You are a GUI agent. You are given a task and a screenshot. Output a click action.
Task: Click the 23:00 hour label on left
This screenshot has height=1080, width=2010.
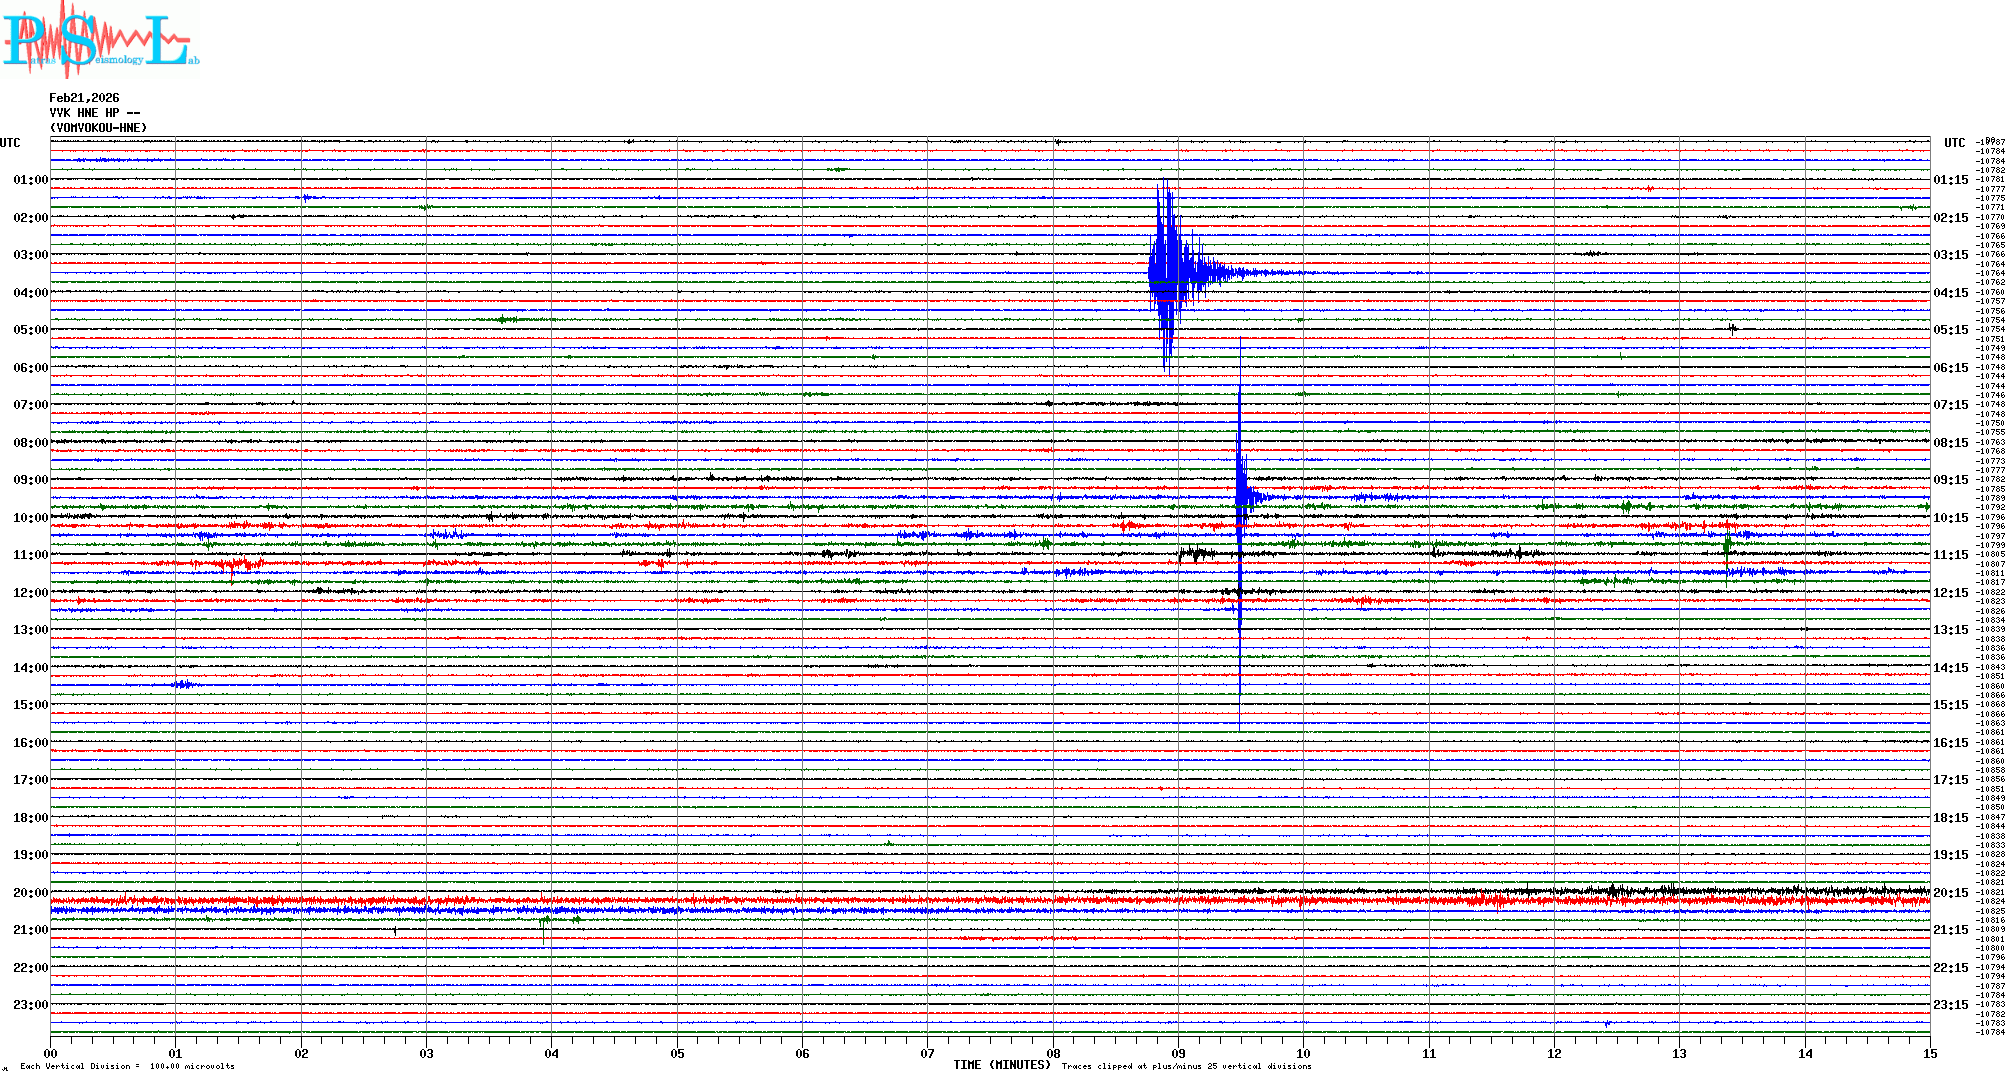[x=30, y=1005]
